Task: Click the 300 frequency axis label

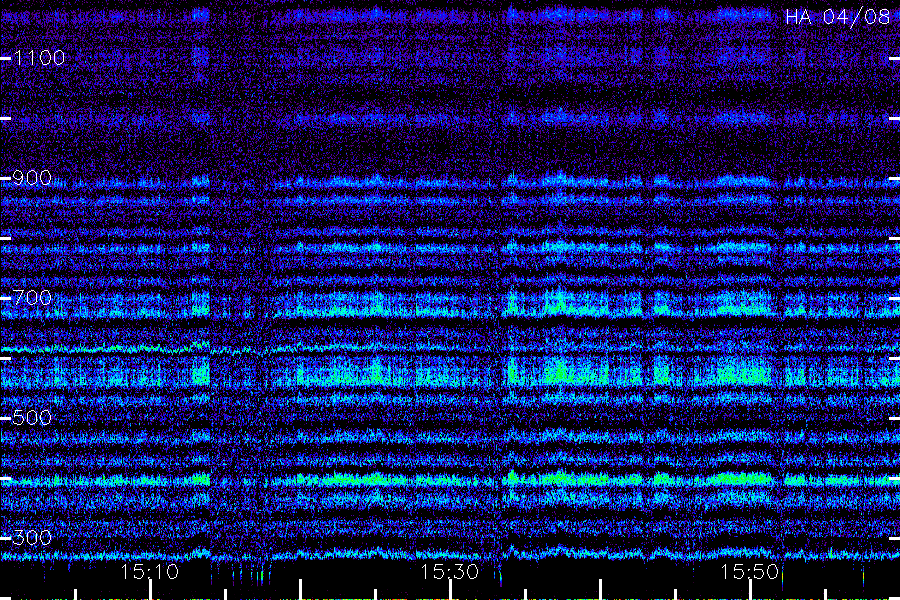Action: tap(32, 538)
